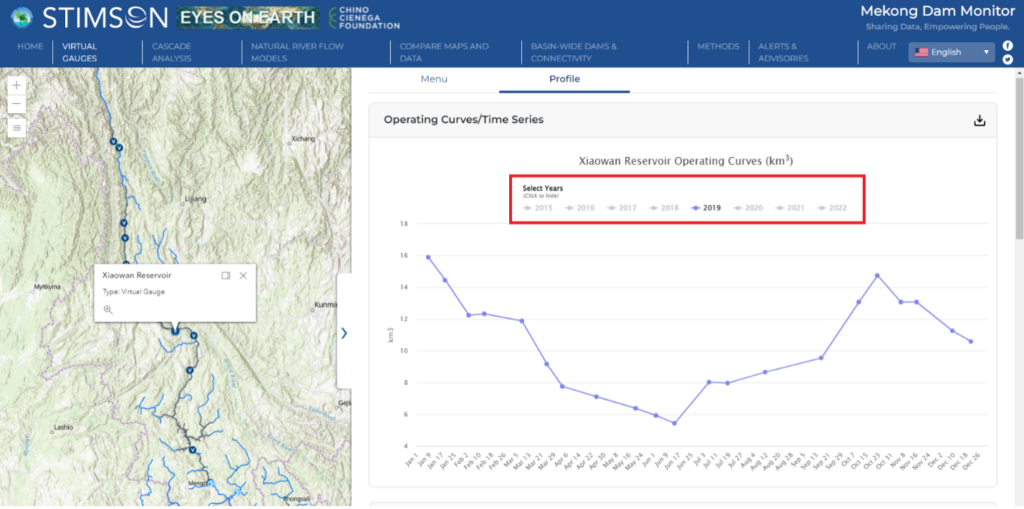Click zoom-to icon in Xiaowan Reservoir popup

pyautogui.click(x=108, y=310)
